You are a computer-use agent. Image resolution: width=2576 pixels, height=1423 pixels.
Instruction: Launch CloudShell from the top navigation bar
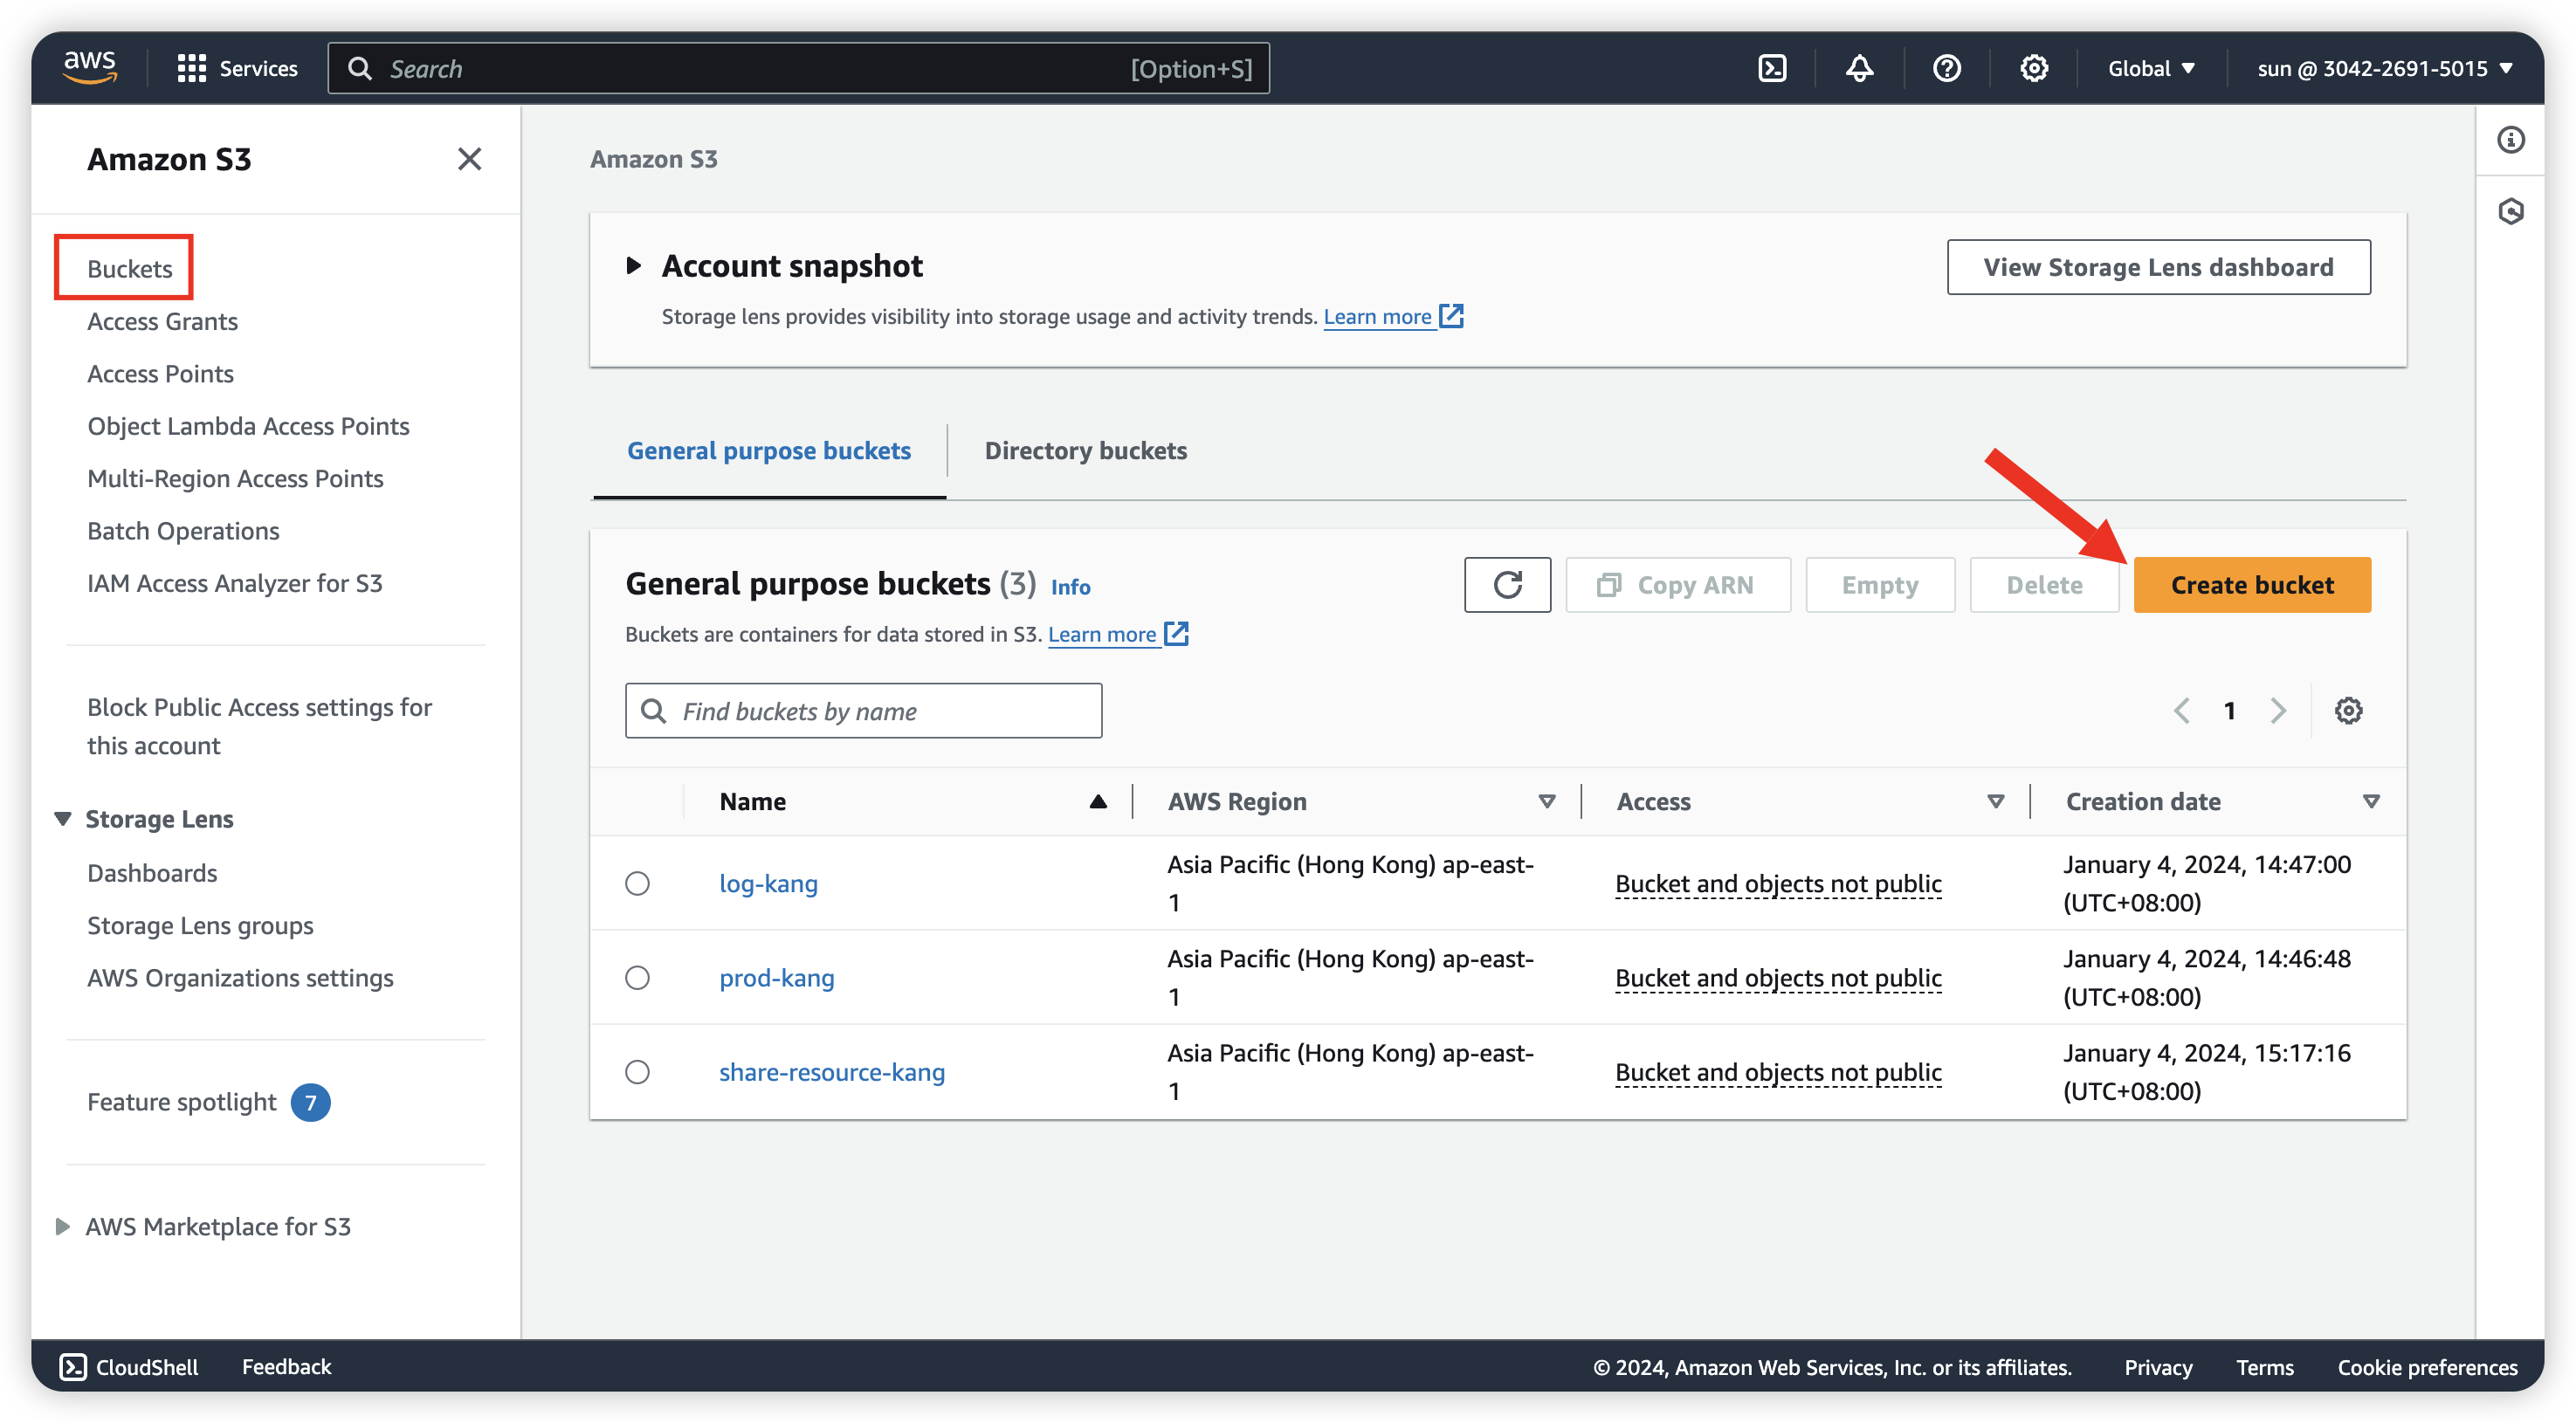click(1772, 68)
